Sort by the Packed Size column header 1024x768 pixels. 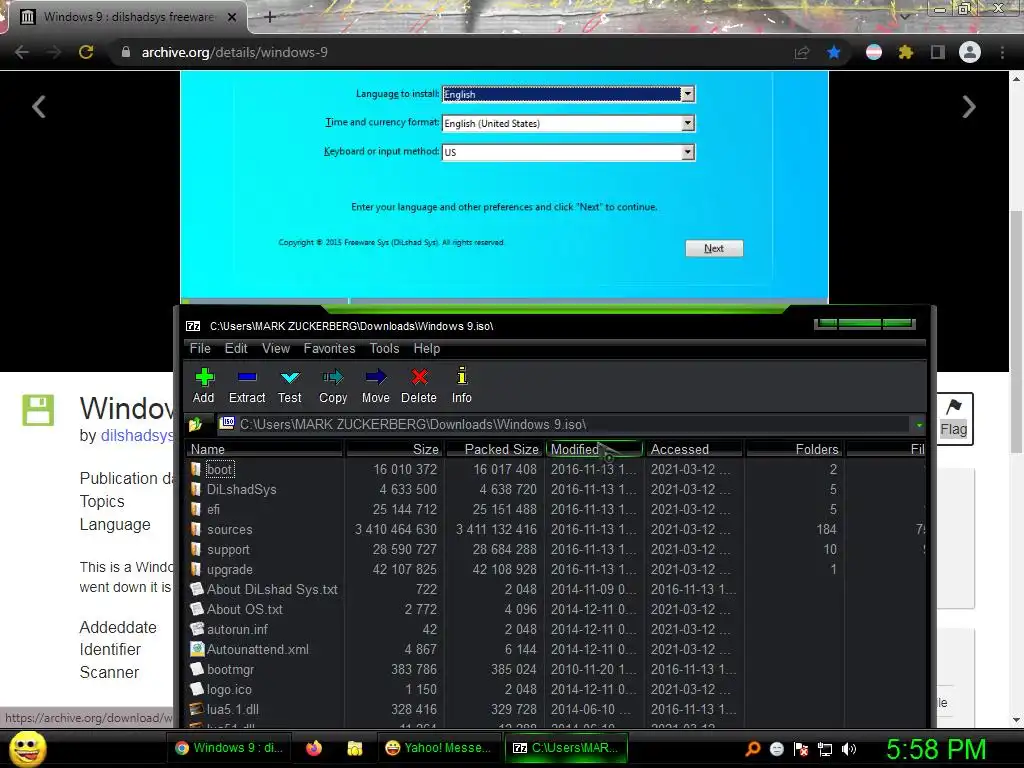(x=495, y=449)
